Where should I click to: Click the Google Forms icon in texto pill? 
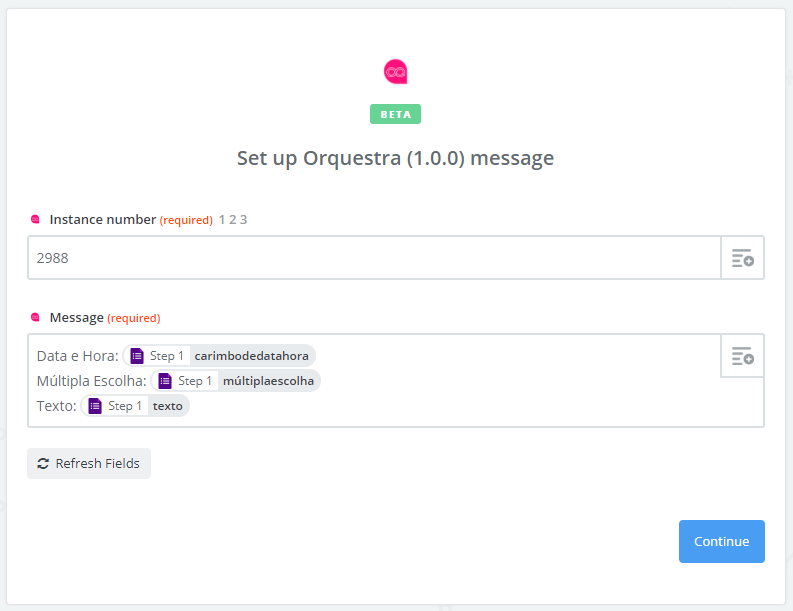[95, 406]
